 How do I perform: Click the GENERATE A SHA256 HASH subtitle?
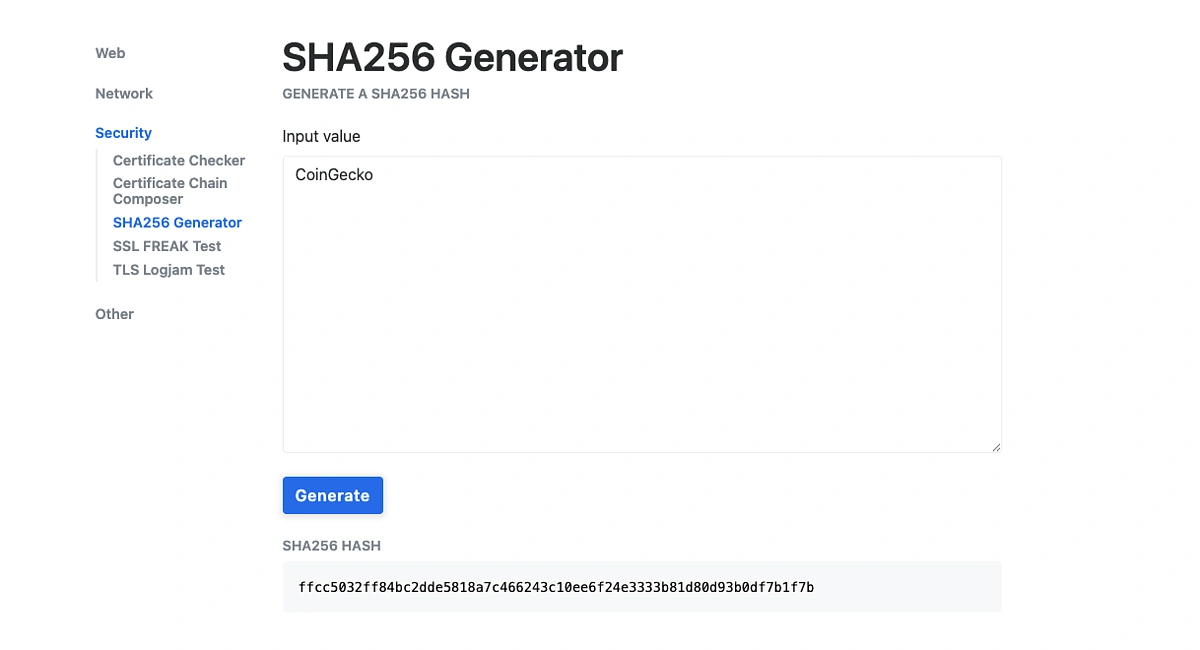click(375, 94)
